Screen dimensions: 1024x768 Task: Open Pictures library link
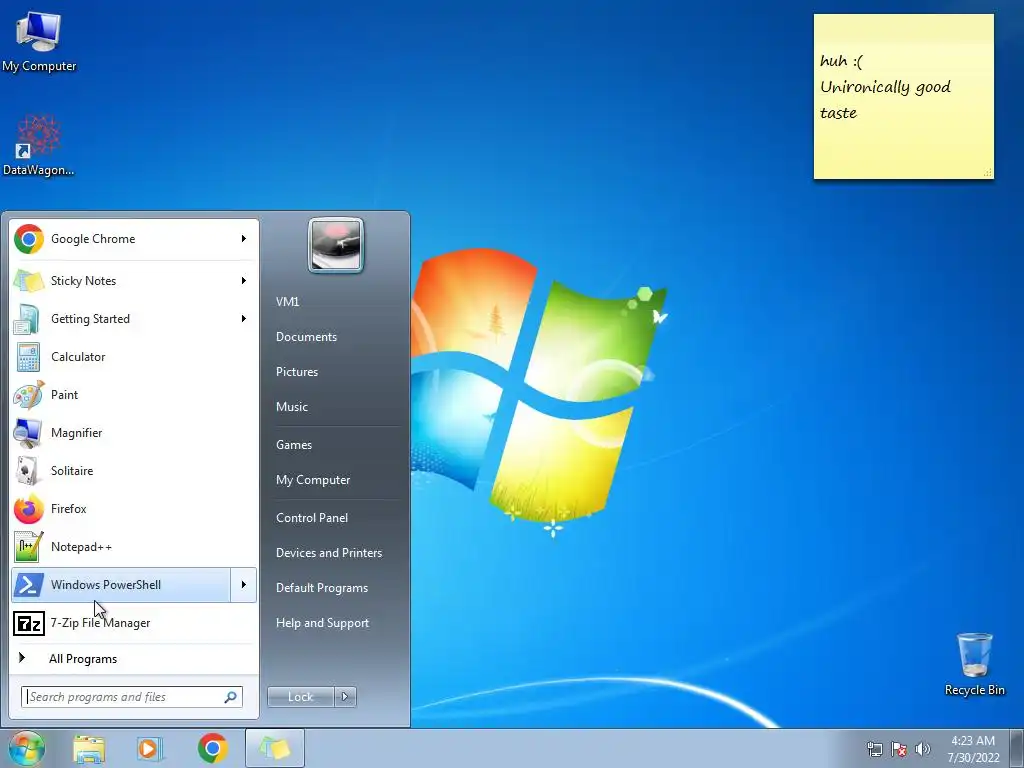click(x=296, y=372)
